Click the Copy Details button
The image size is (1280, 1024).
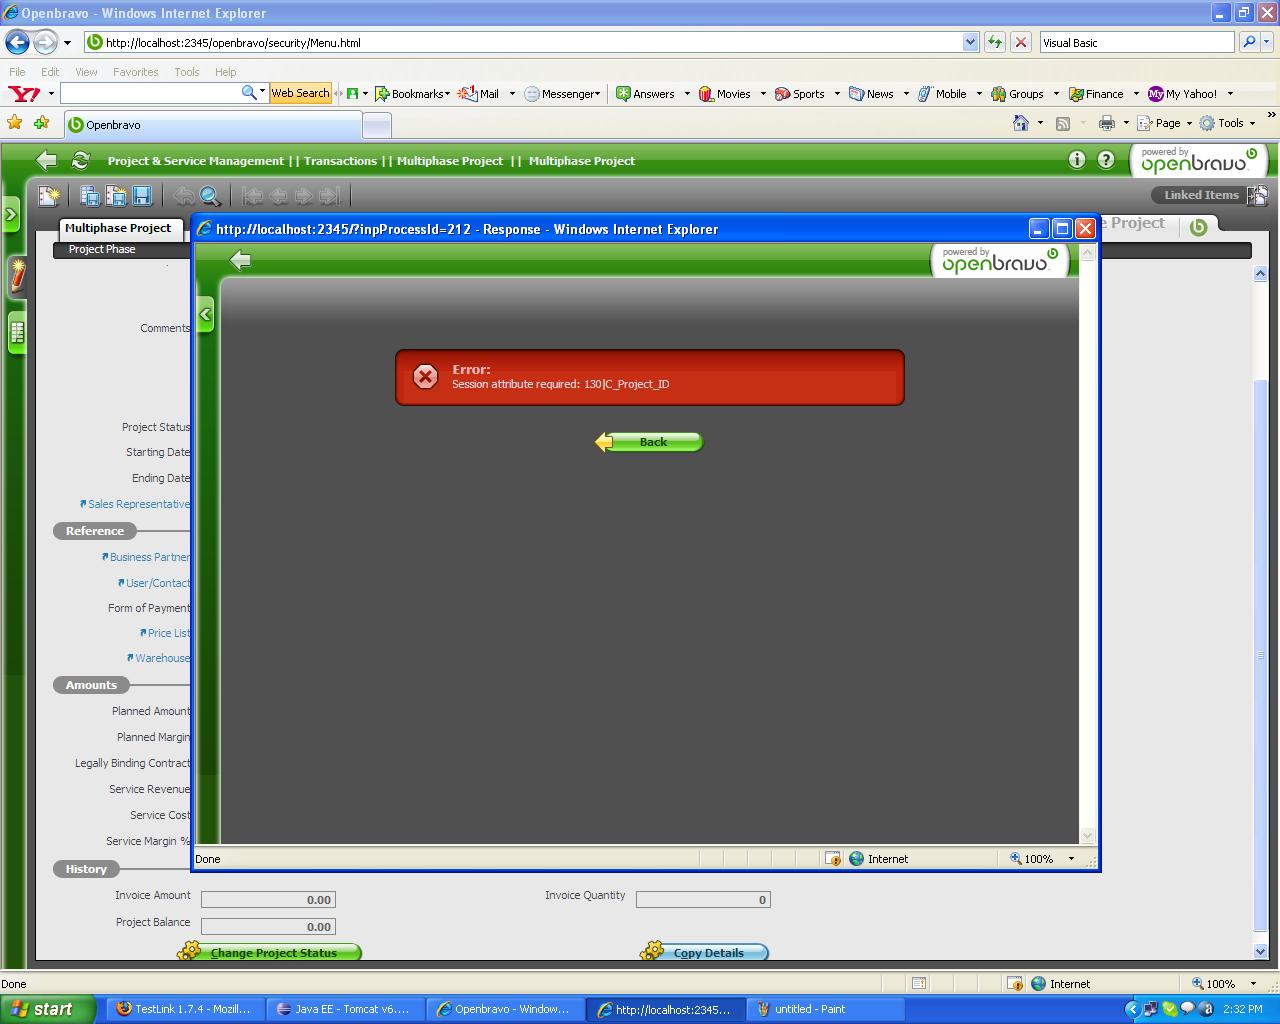click(x=705, y=953)
